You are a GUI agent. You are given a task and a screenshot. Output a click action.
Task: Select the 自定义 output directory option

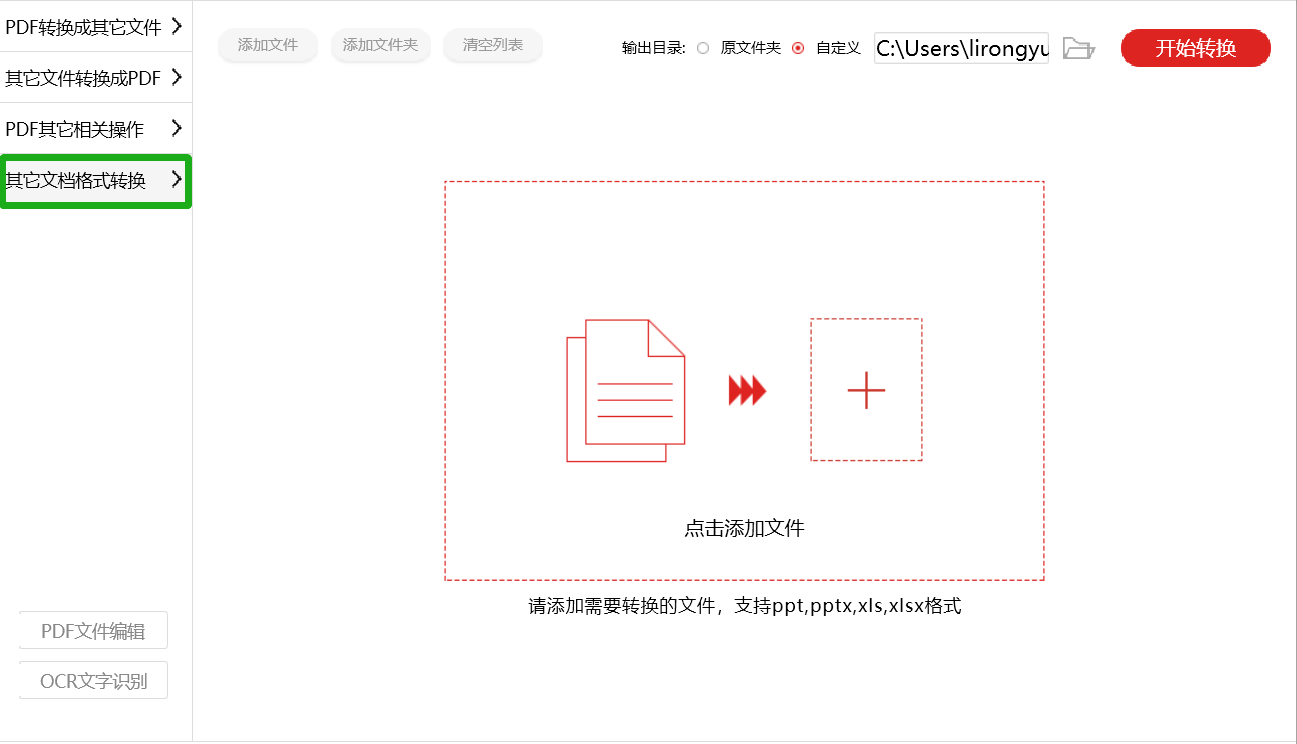tap(797, 47)
